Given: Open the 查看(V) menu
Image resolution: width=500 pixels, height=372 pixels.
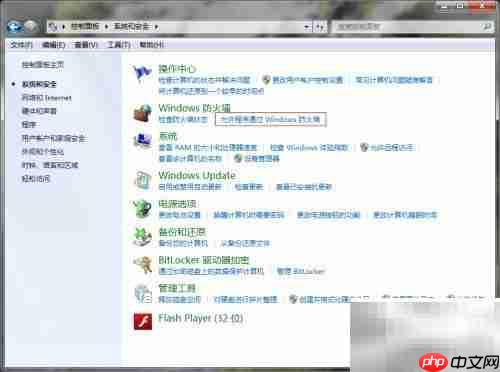Looking at the screenshot, I should 86,45.
